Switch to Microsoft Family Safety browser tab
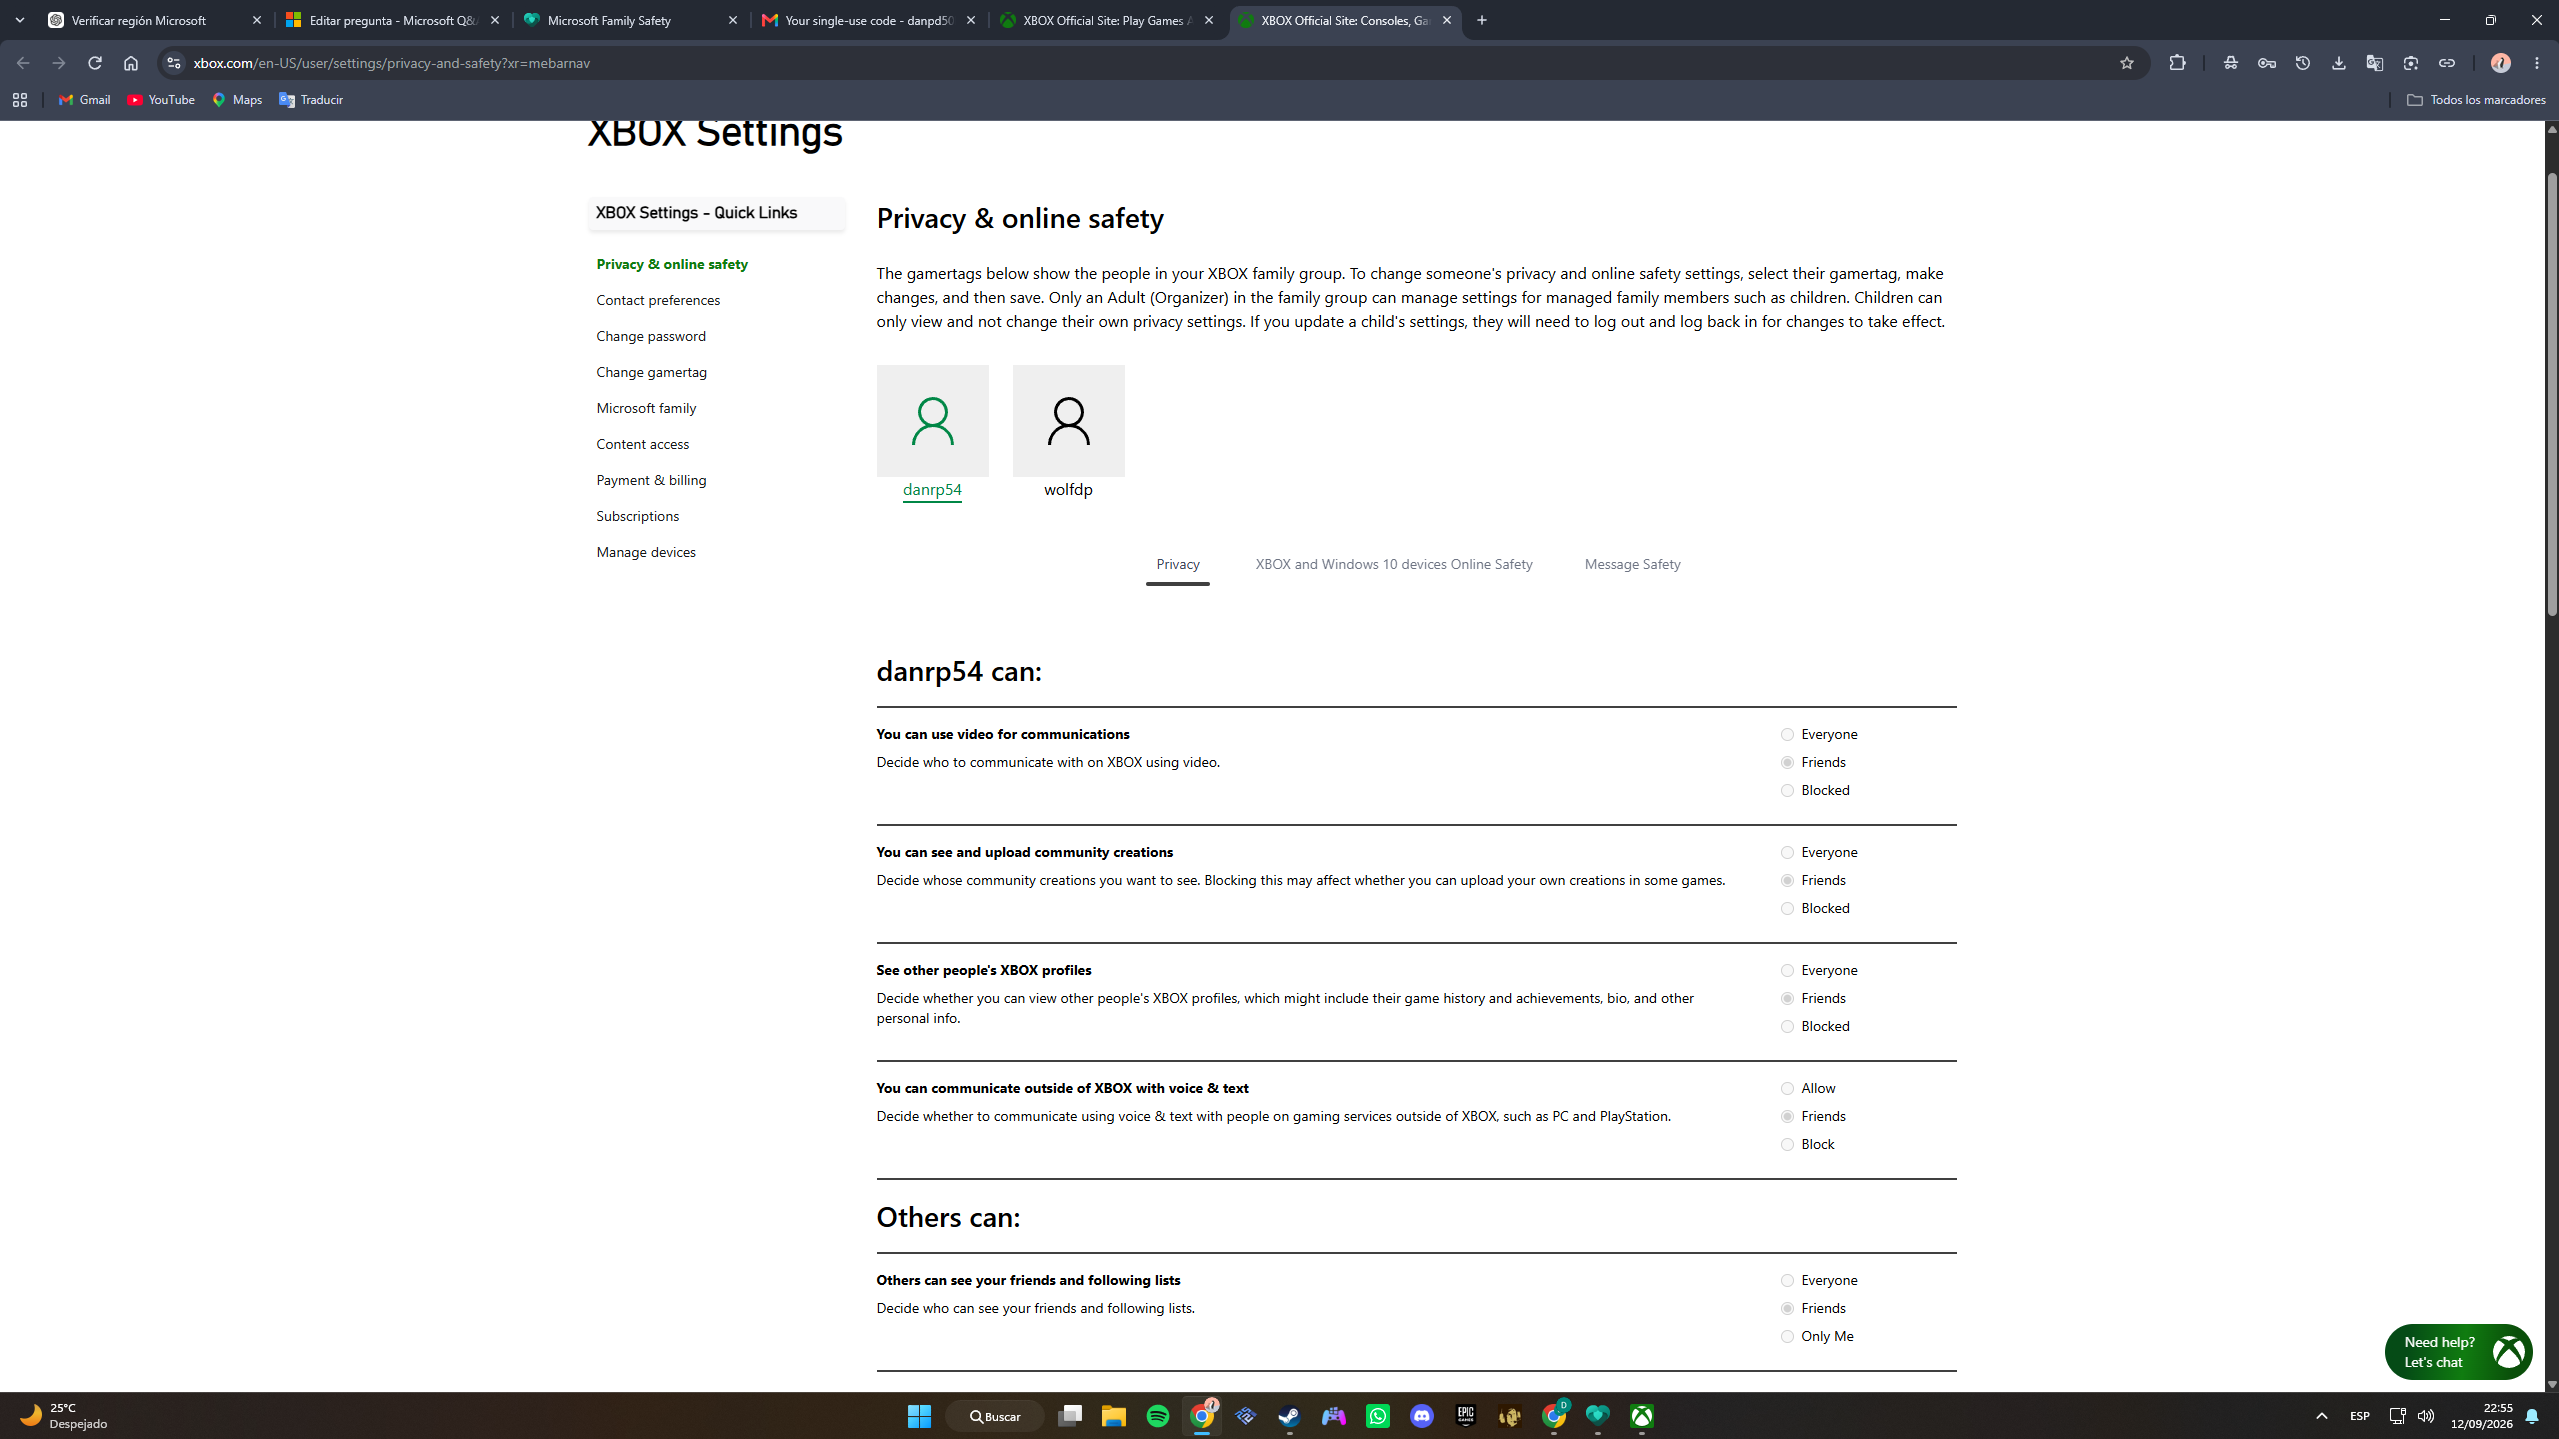Viewport: 2559px width, 1439px height. coord(631,20)
